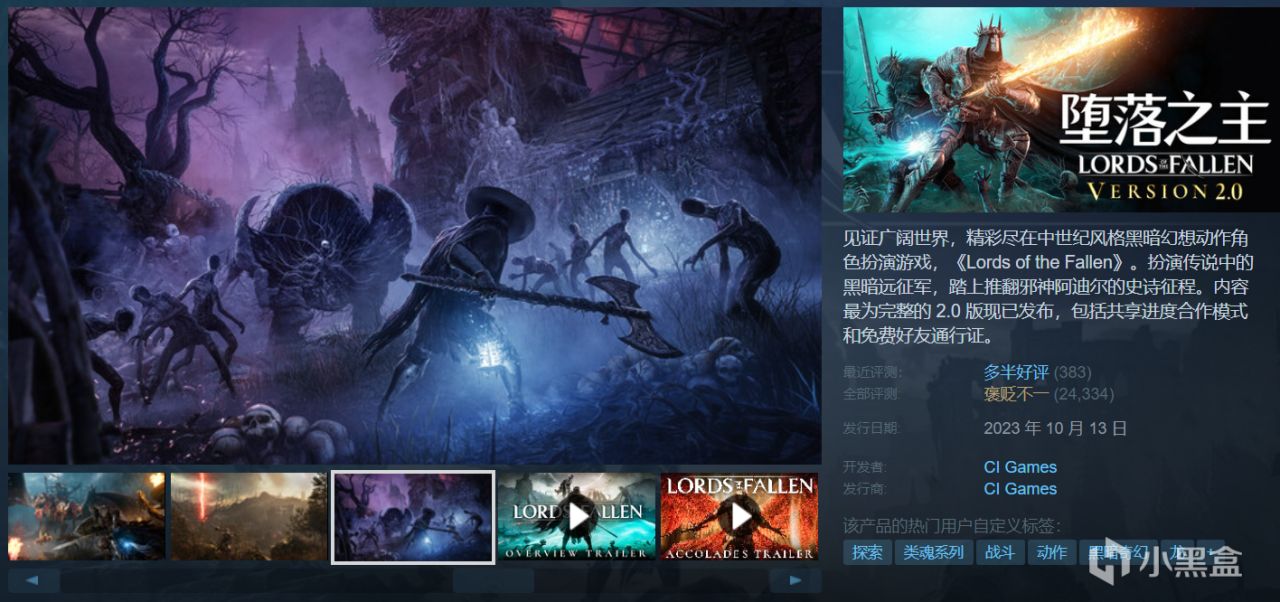Select the first screenshot thumbnail with fiery battle

[x=86, y=516]
